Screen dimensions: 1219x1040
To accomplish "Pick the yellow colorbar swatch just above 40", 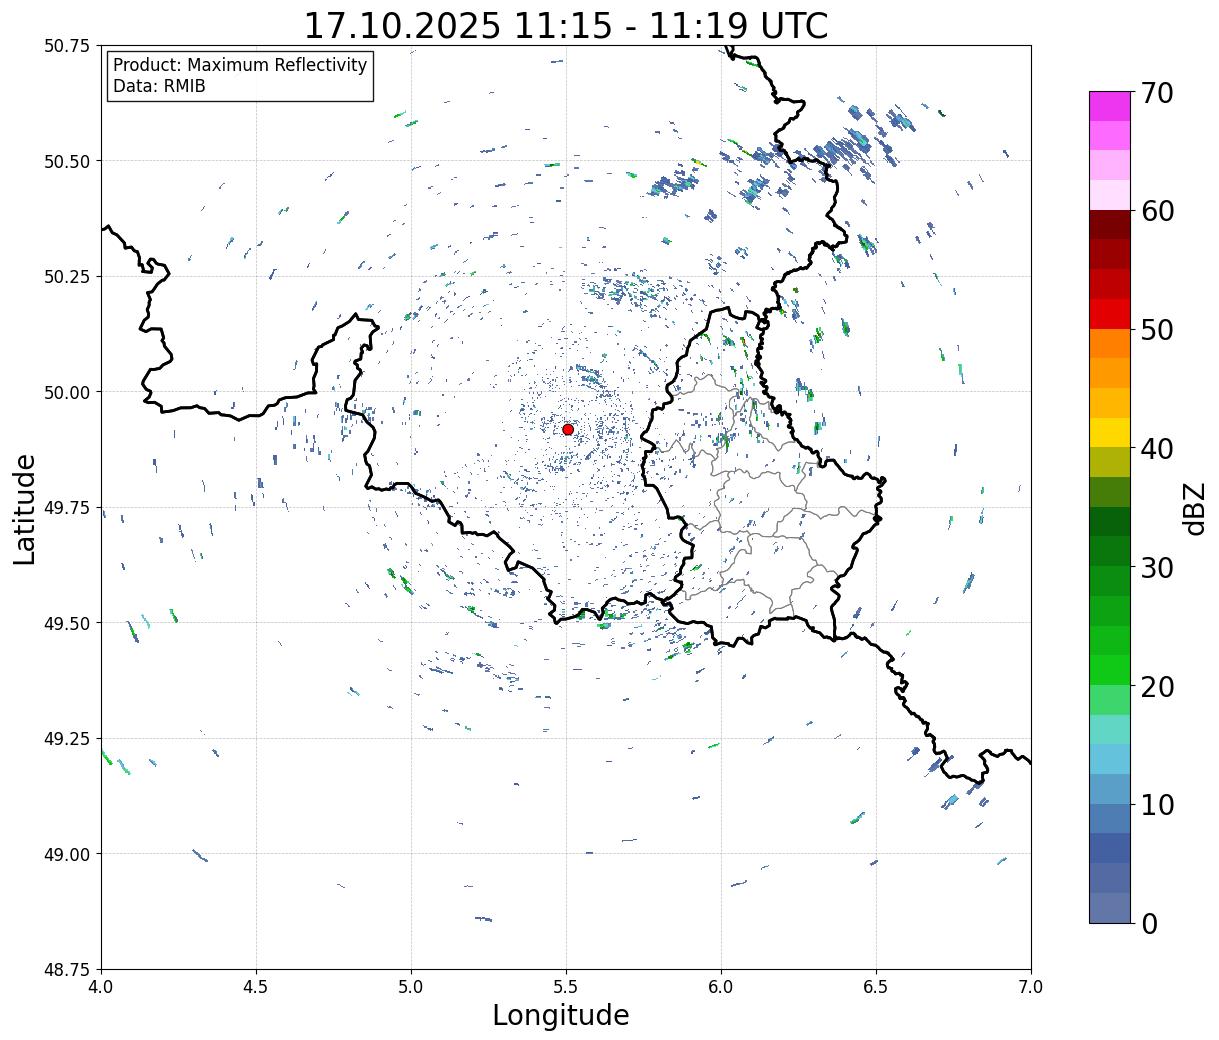I will click(x=1110, y=433).
